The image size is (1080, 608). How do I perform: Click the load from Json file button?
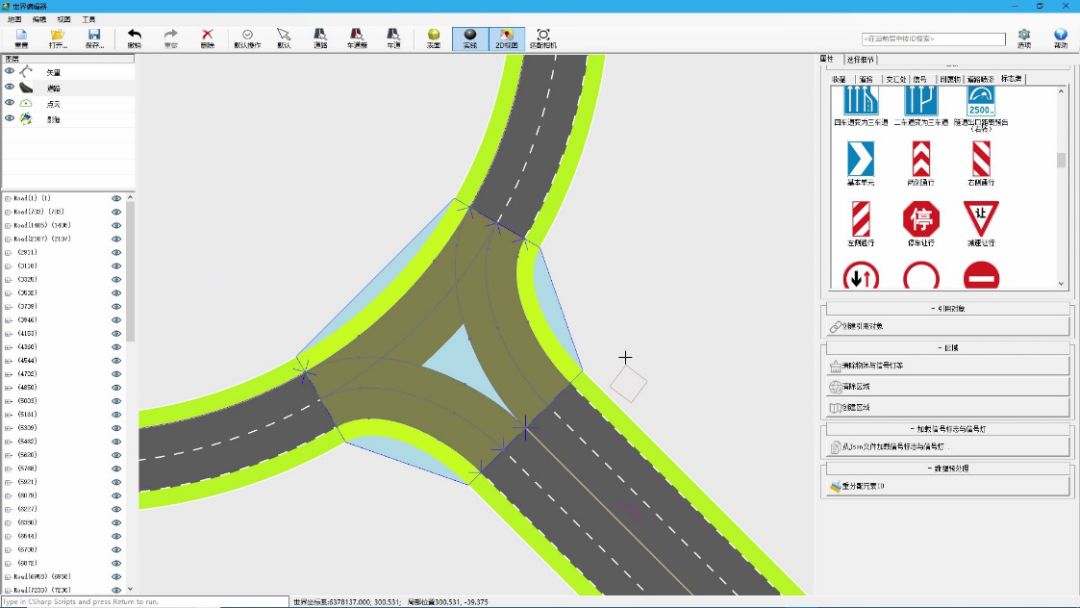pyautogui.click(x=948, y=446)
